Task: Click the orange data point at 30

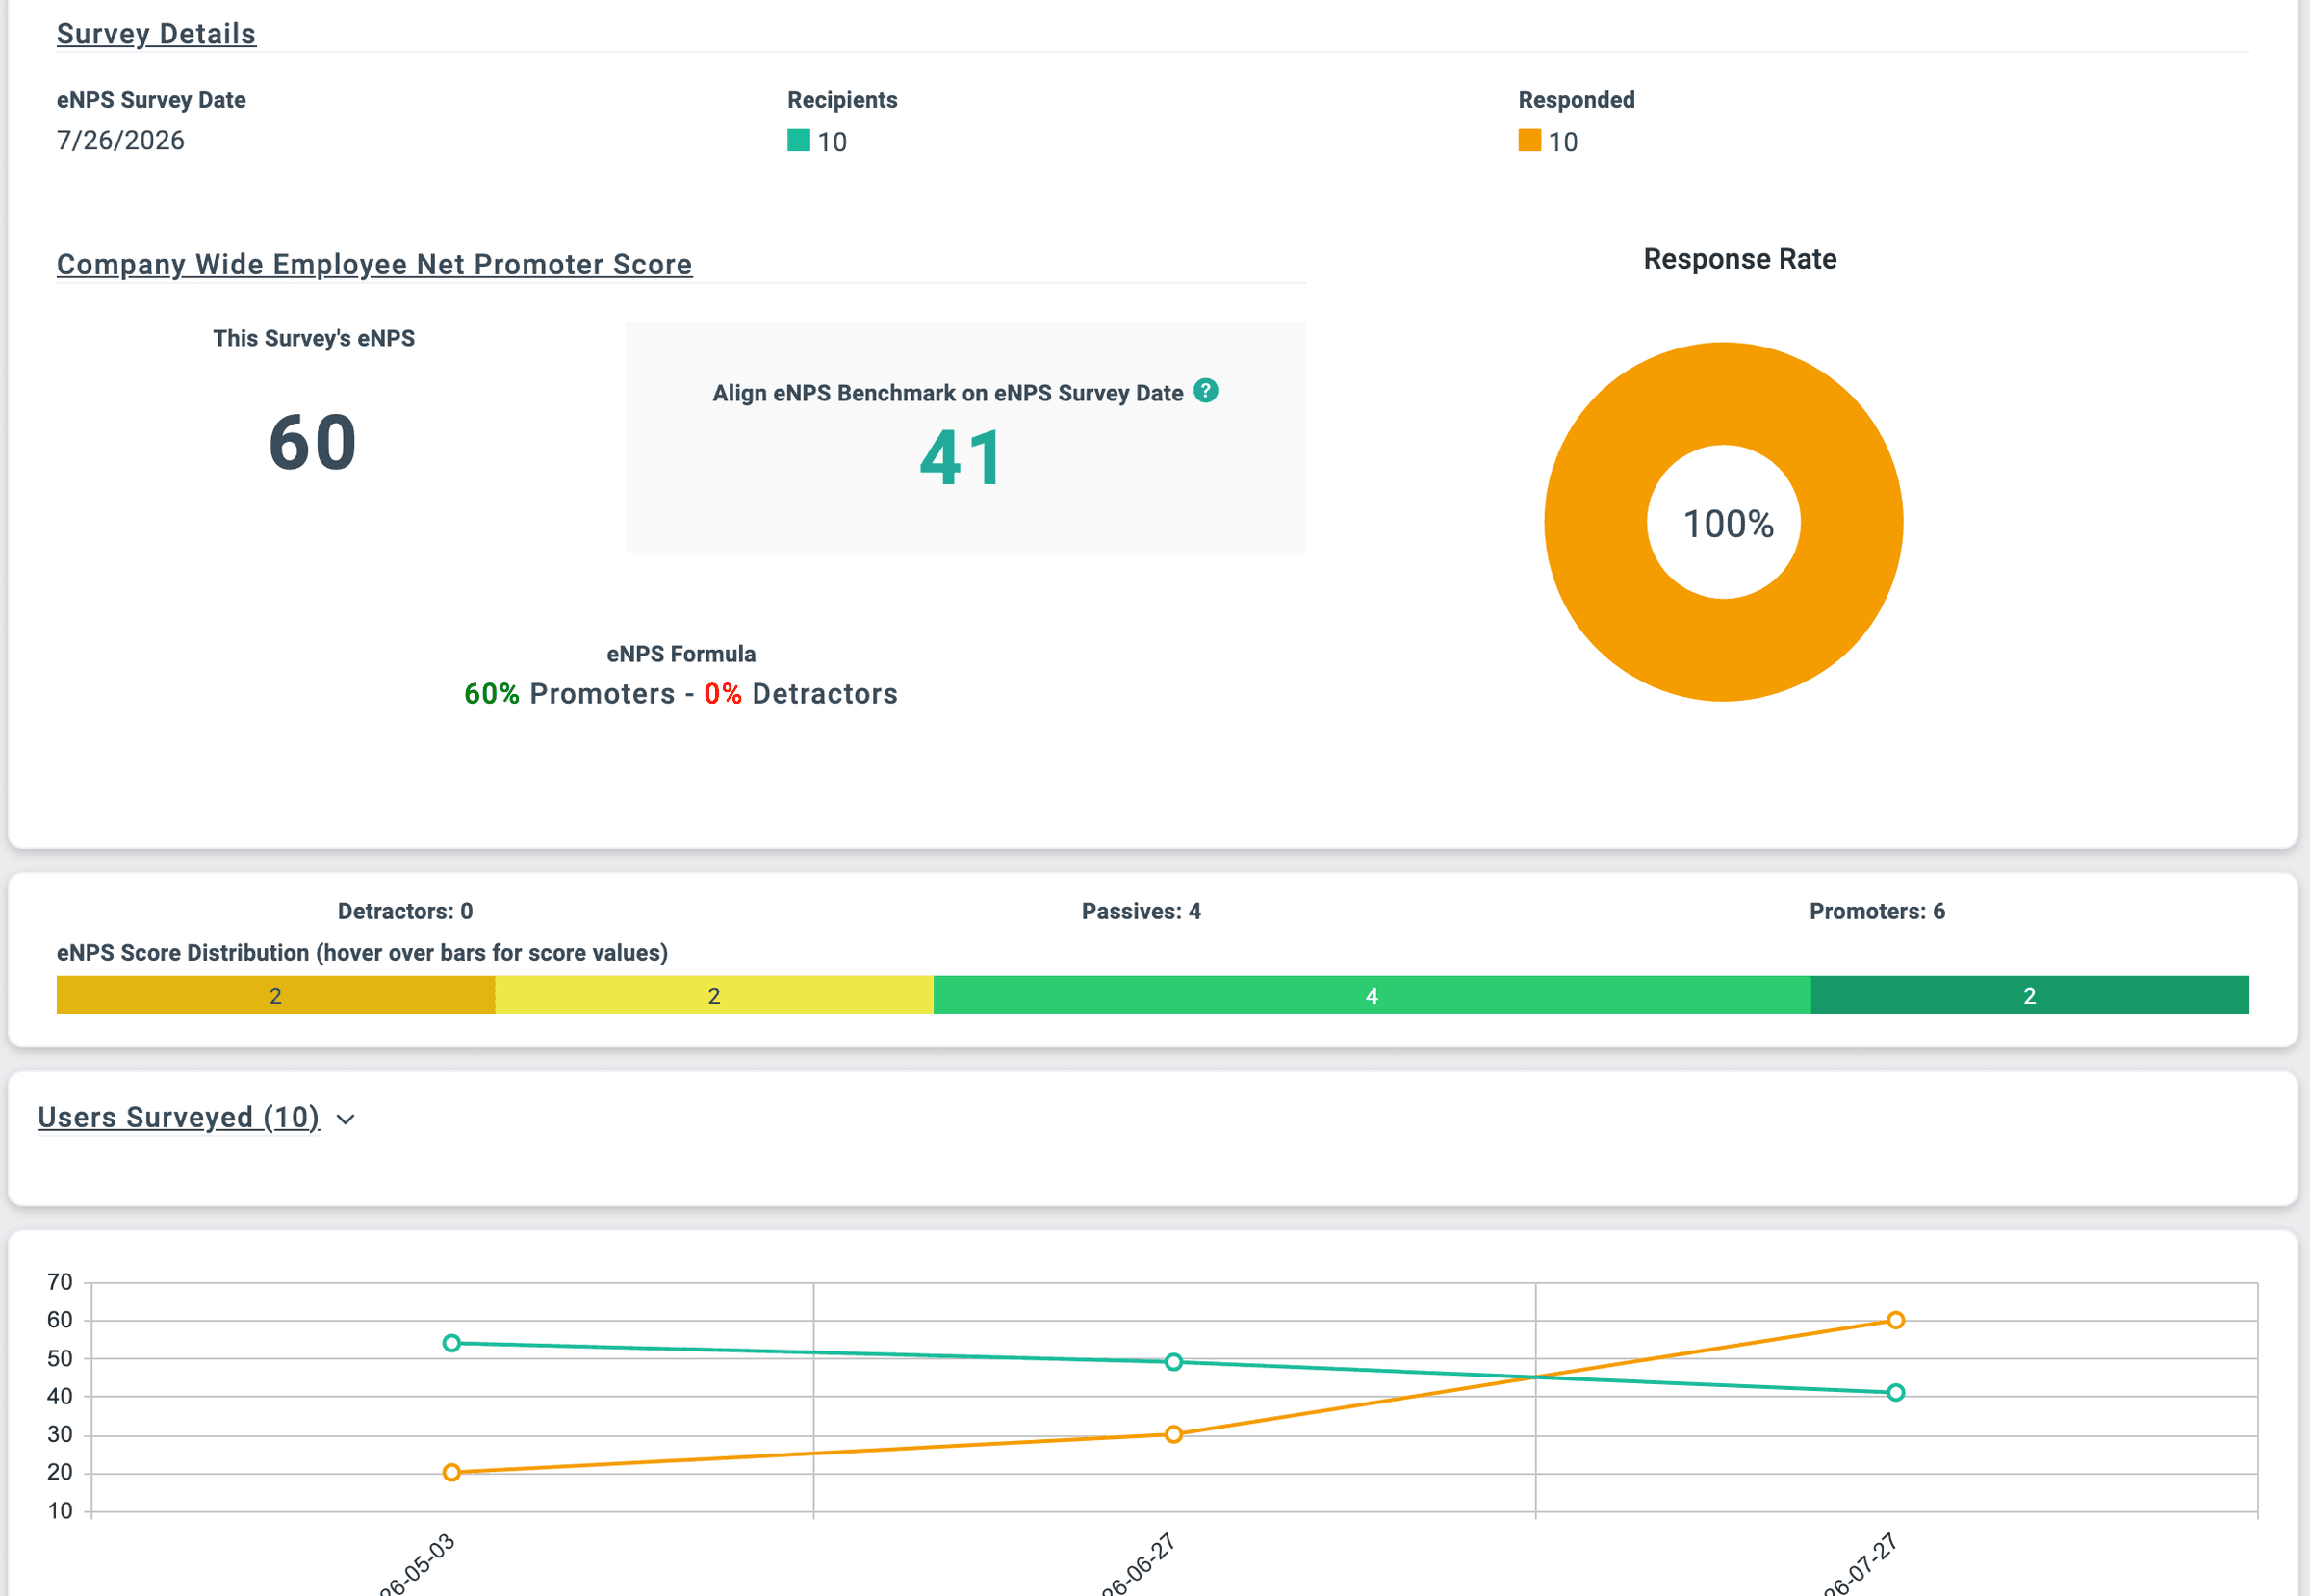Action: click(x=1173, y=1434)
